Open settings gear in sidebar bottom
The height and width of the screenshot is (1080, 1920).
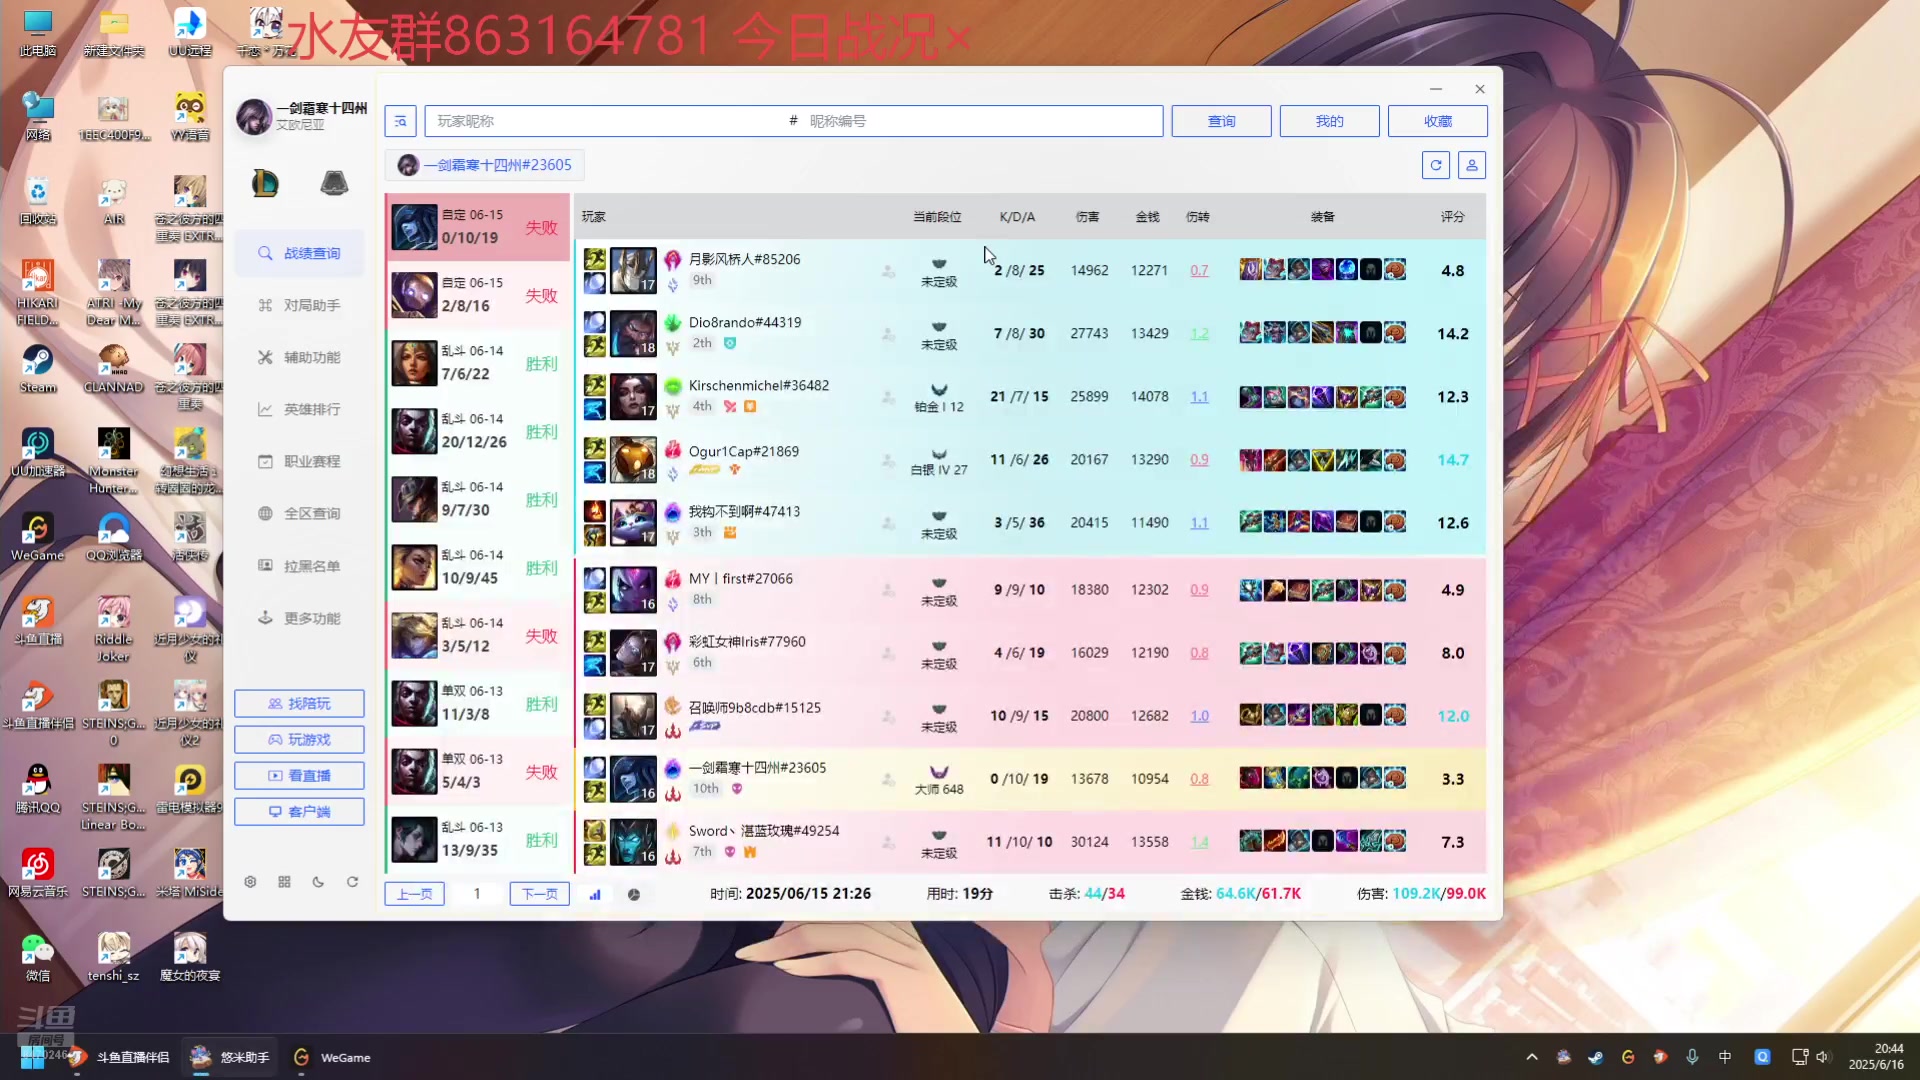click(250, 882)
